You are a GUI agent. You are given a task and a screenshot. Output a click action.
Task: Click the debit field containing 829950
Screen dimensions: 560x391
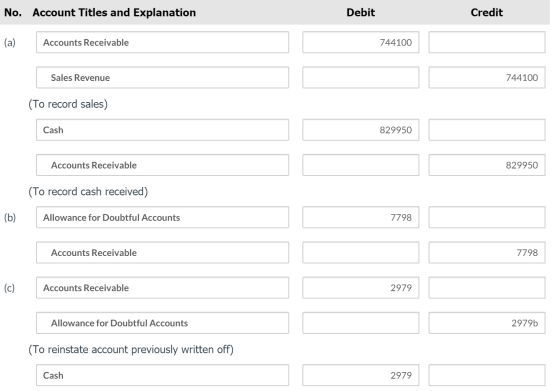[360, 130]
